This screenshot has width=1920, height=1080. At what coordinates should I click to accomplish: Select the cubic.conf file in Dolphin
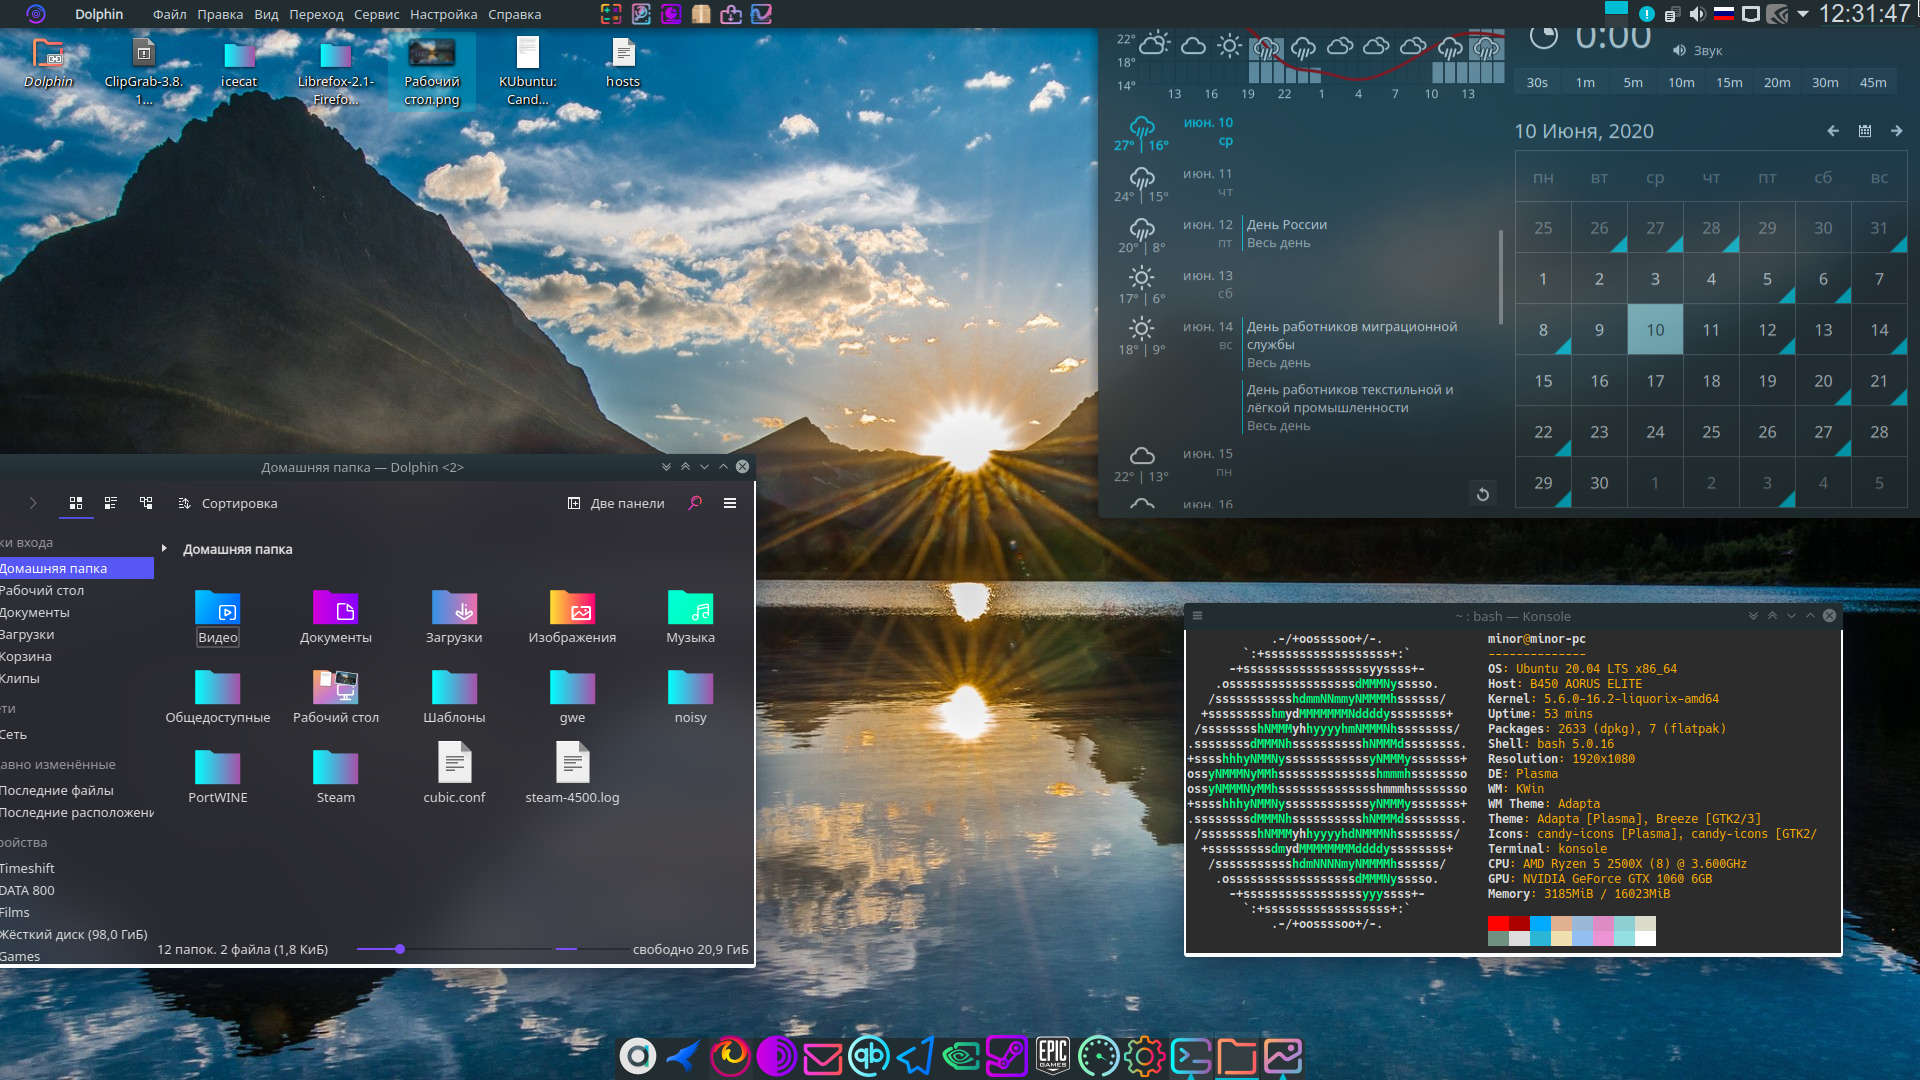click(x=454, y=773)
